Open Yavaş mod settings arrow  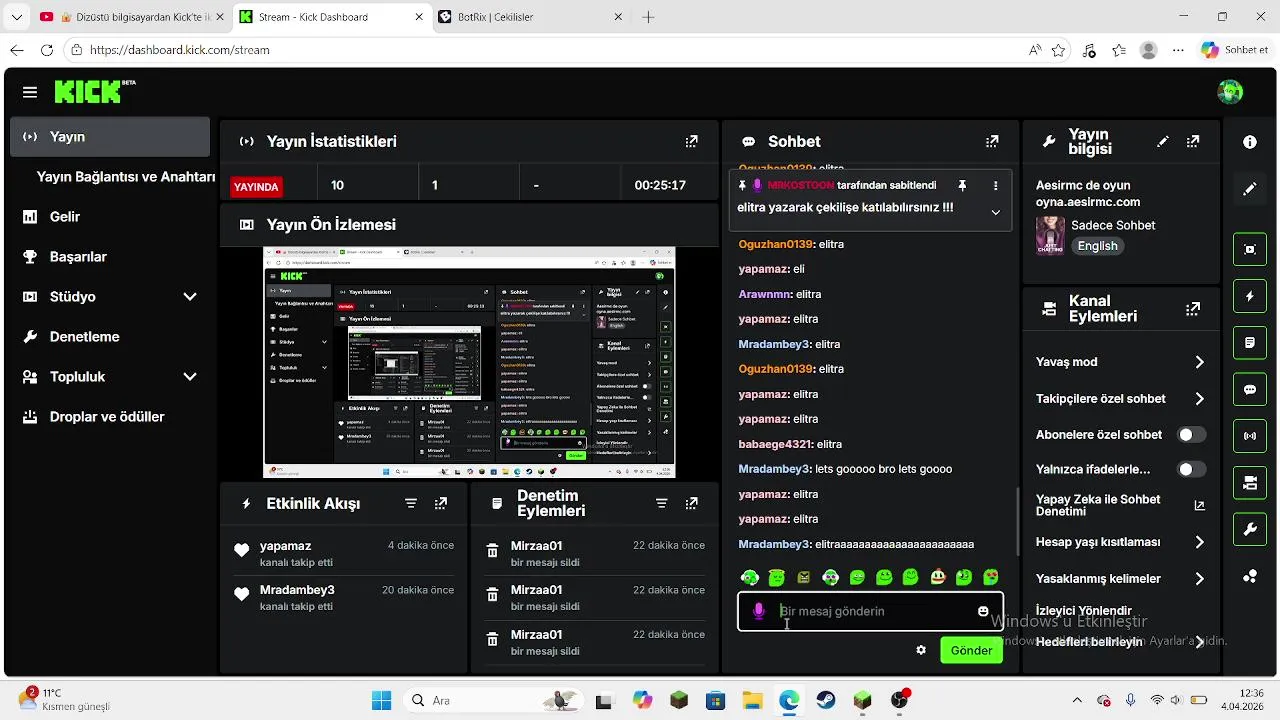[x=1199, y=362]
